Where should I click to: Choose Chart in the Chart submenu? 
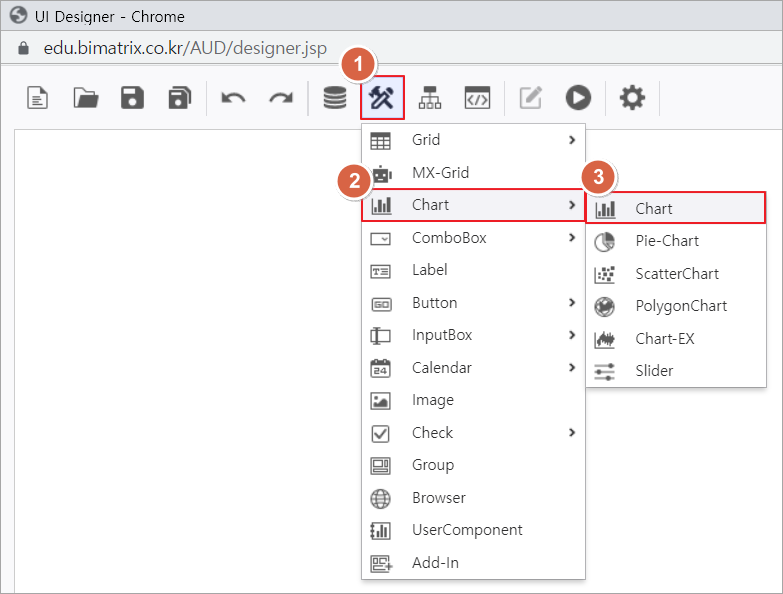676,208
